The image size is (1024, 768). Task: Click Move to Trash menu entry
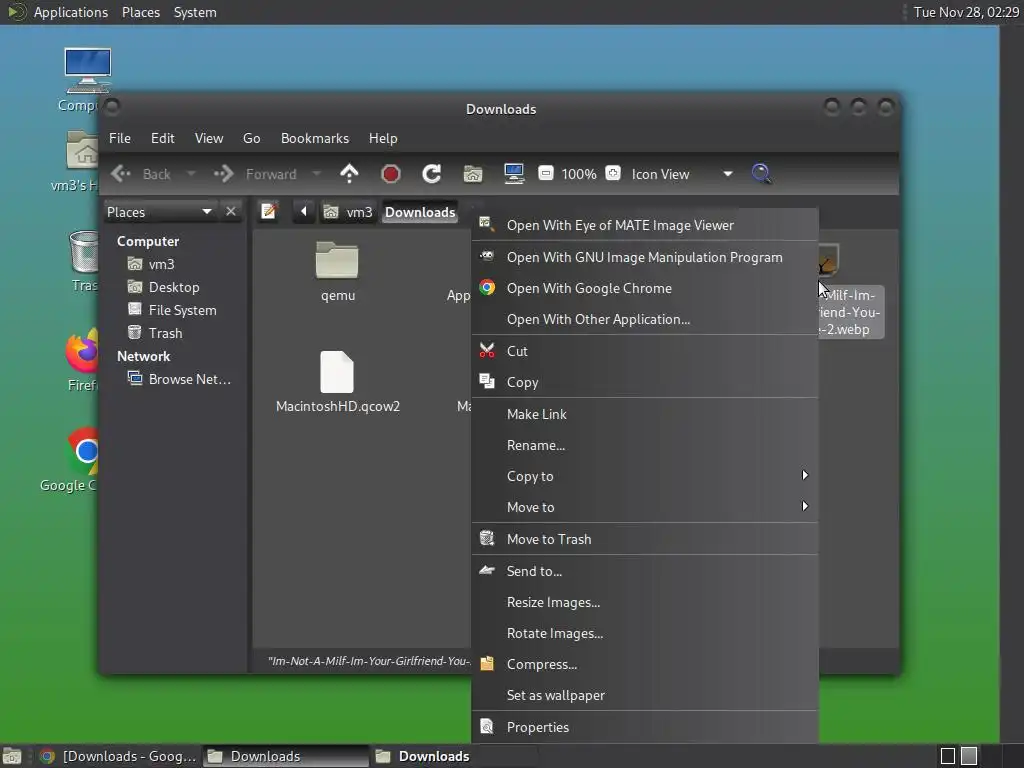coord(645,539)
